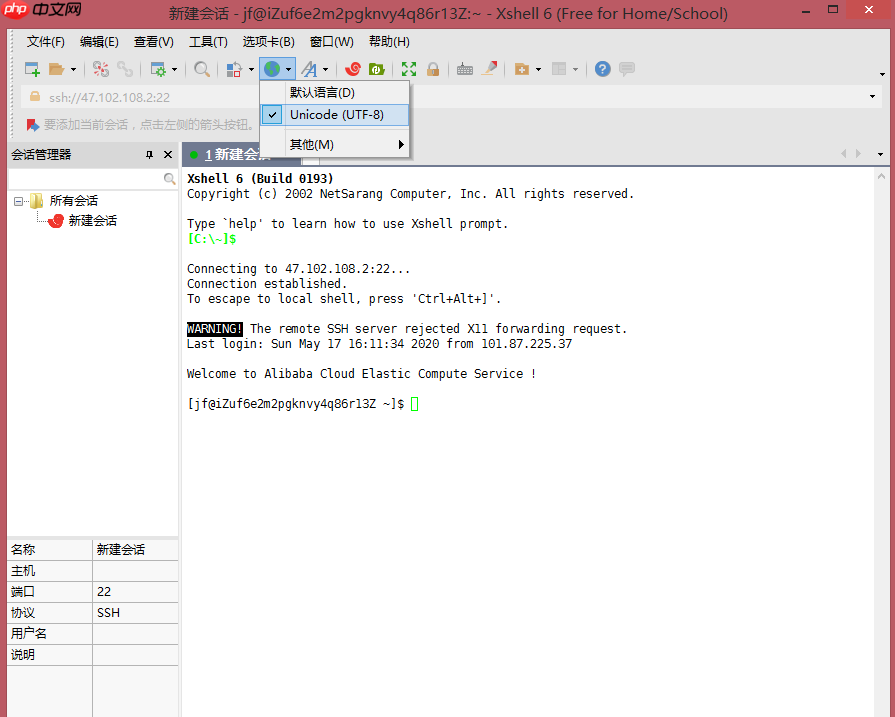Image resolution: width=895 pixels, height=717 pixels.
Task: Open the 工具(T) menu
Action: (208, 42)
